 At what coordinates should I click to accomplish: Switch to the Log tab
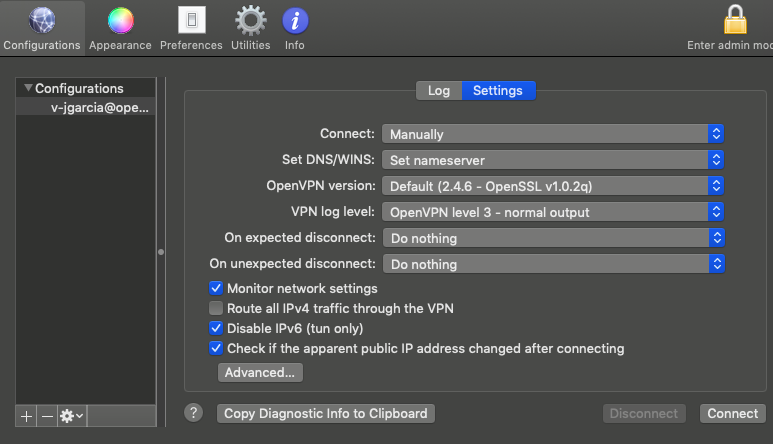point(439,91)
